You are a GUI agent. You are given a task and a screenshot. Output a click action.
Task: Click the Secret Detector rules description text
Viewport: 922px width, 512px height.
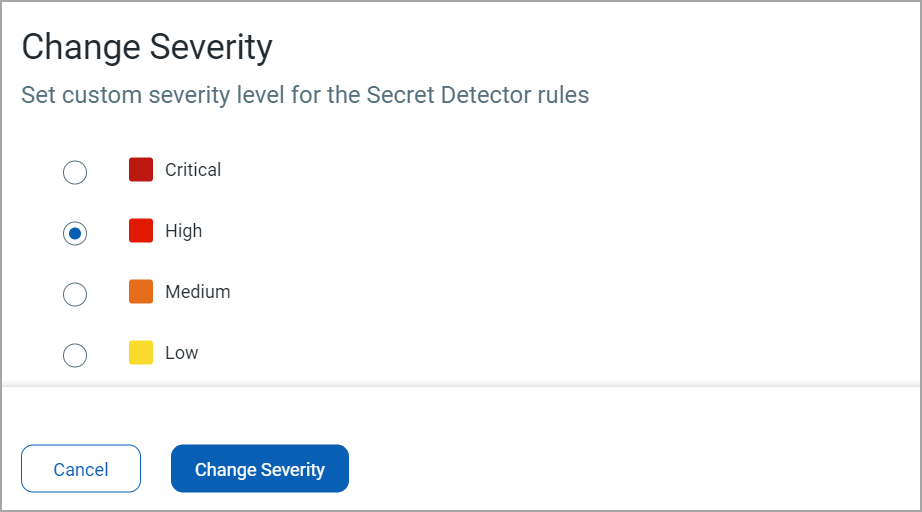pos(305,96)
